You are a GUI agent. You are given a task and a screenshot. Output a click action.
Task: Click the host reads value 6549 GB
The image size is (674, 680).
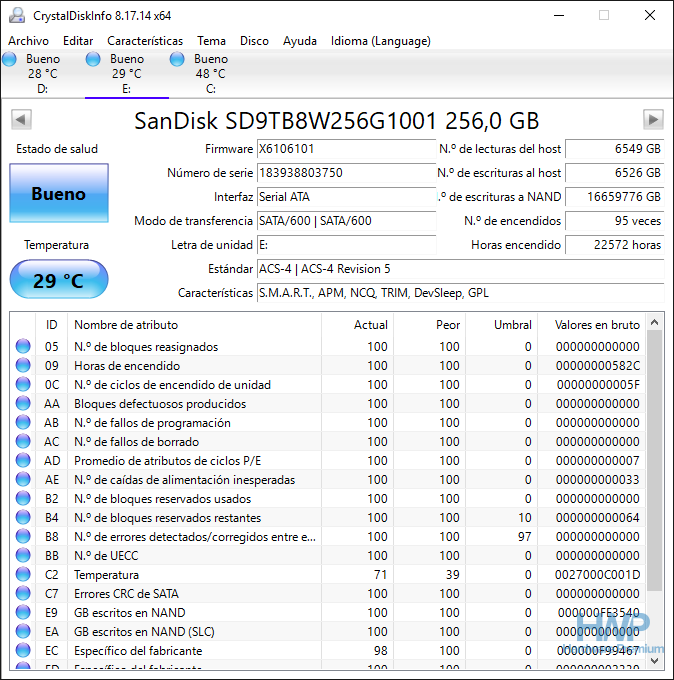click(615, 149)
